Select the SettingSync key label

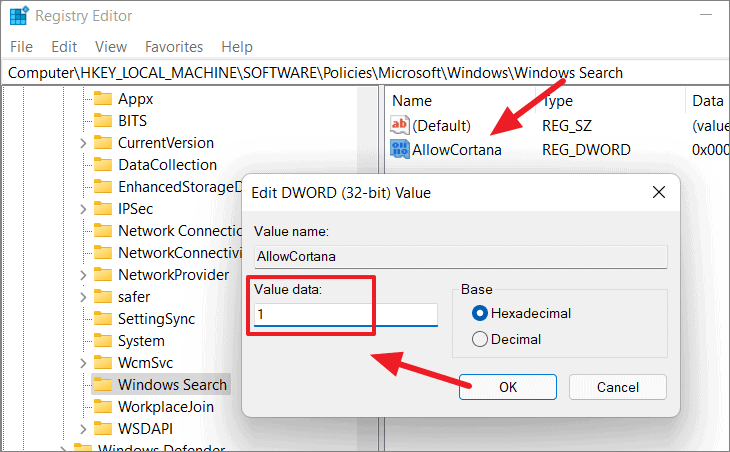pyautogui.click(x=156, y=318)
